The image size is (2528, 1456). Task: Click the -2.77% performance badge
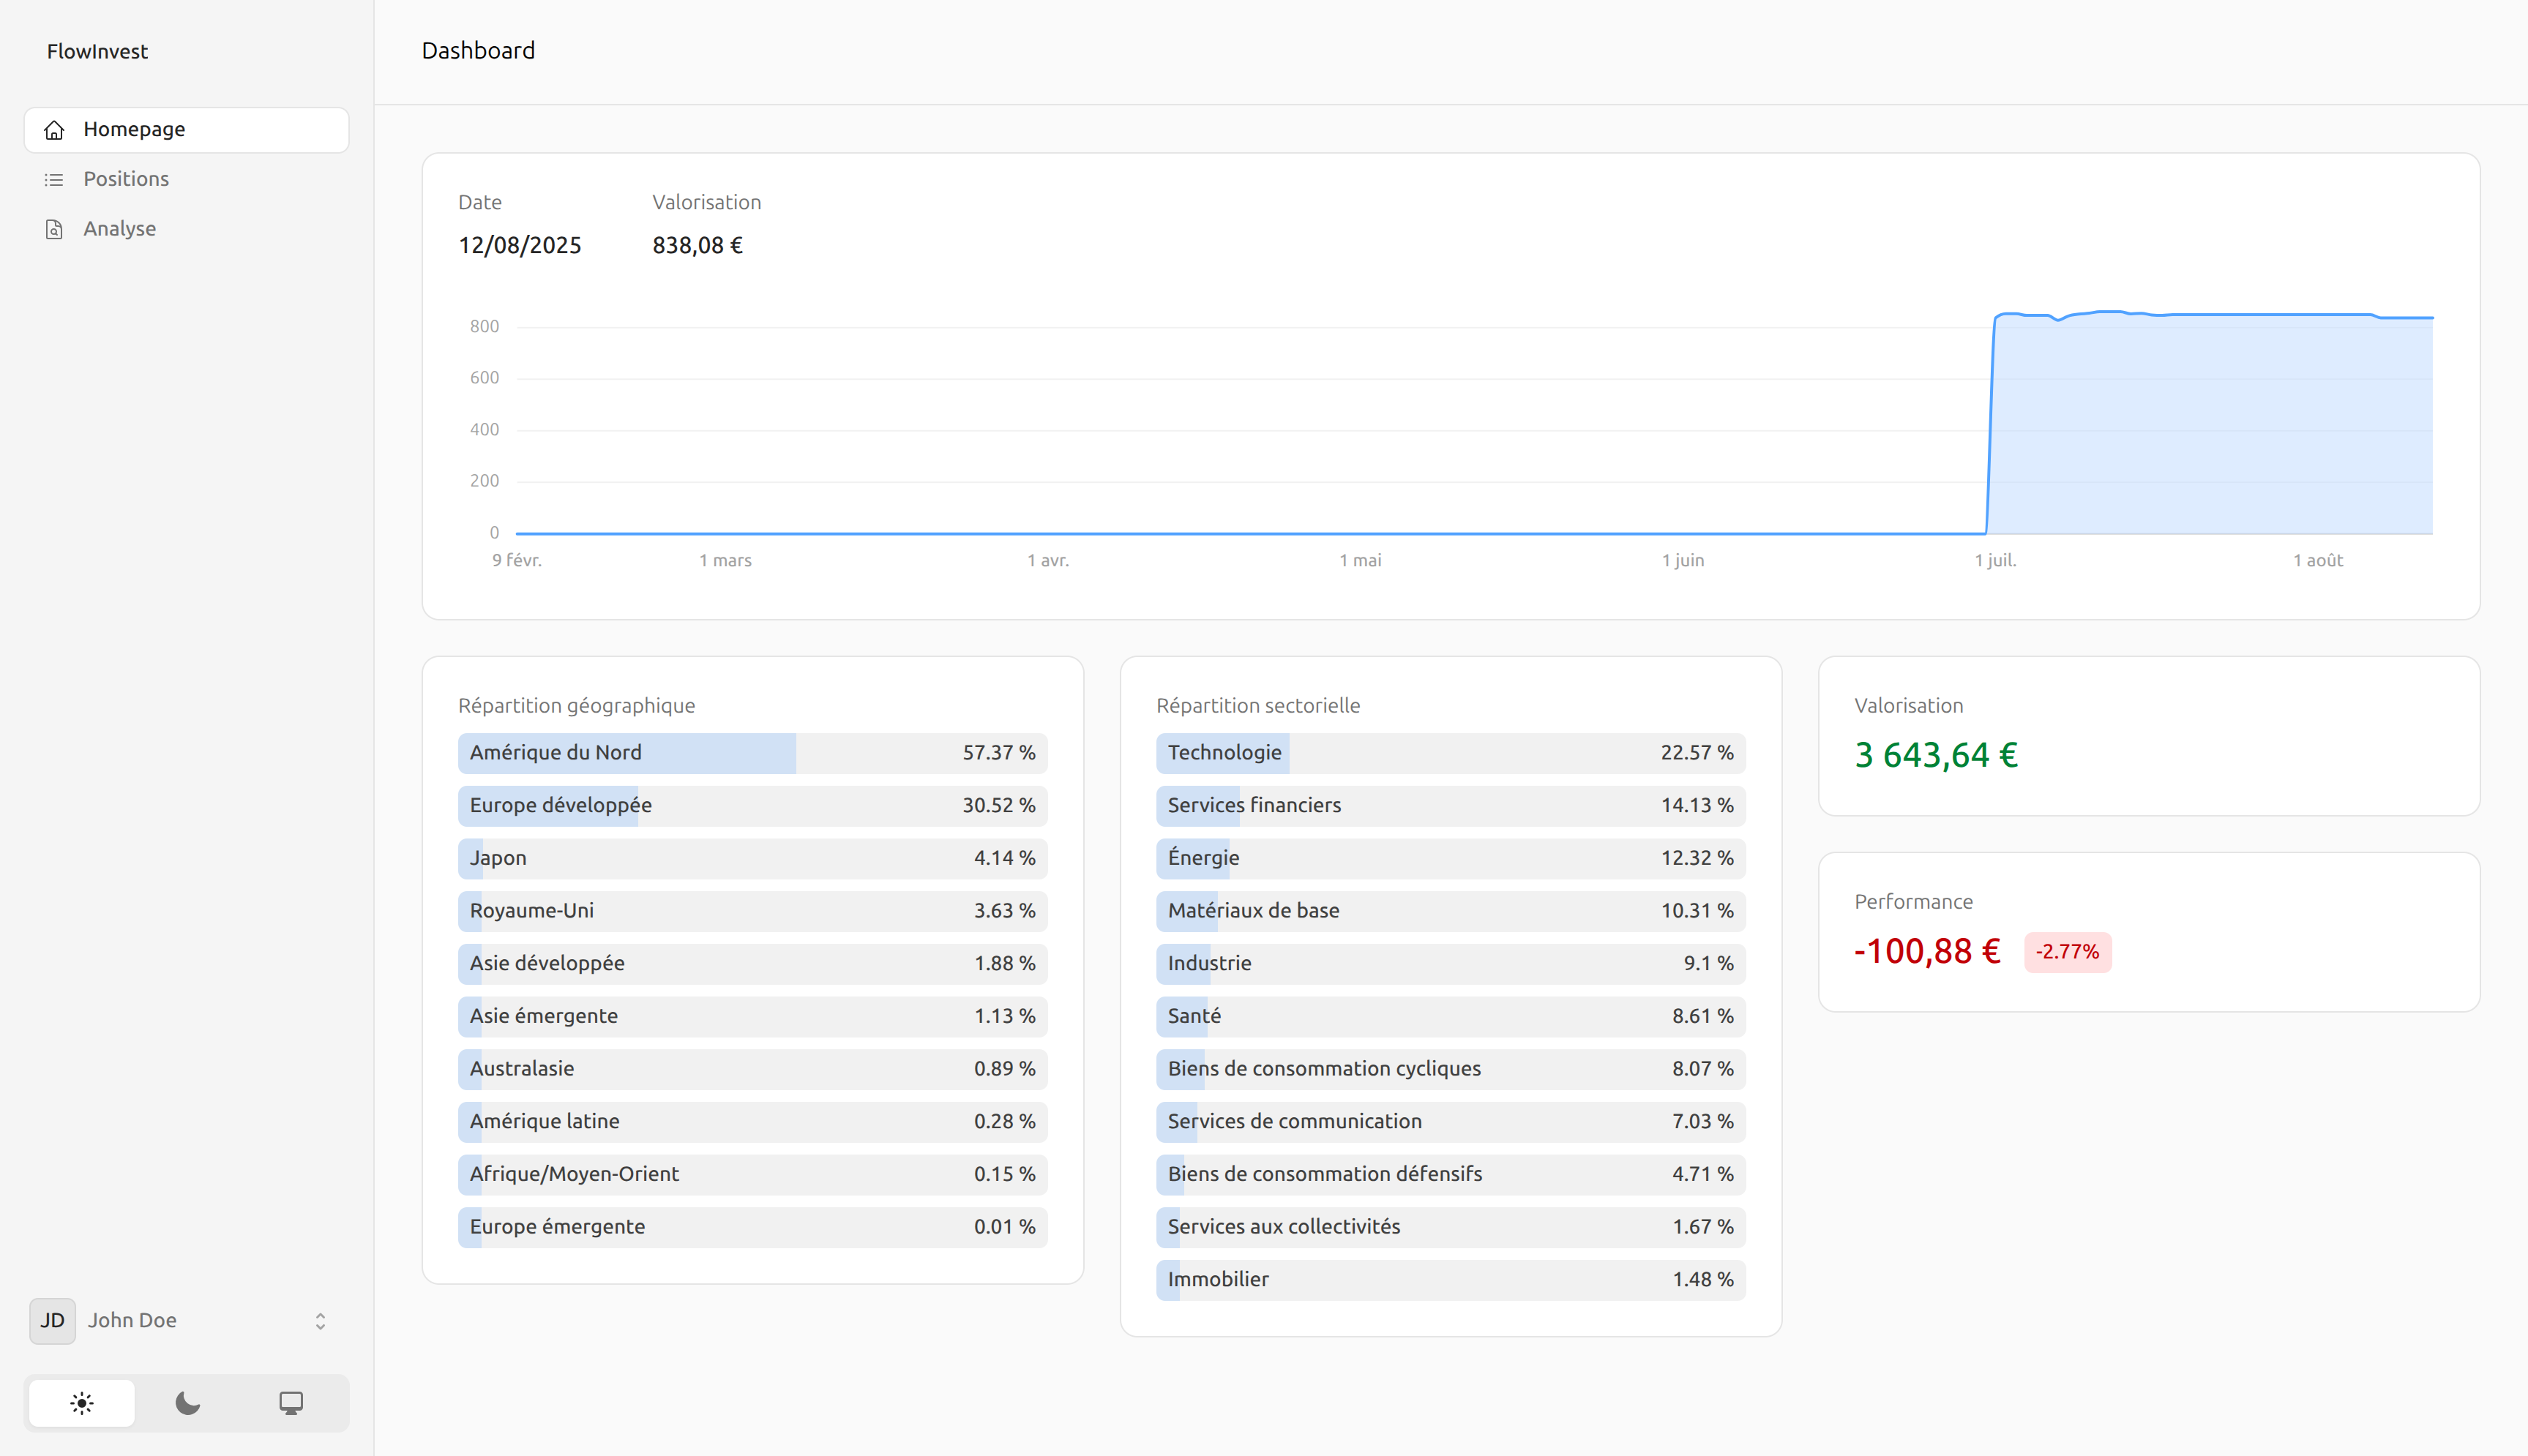[2067, 952]
